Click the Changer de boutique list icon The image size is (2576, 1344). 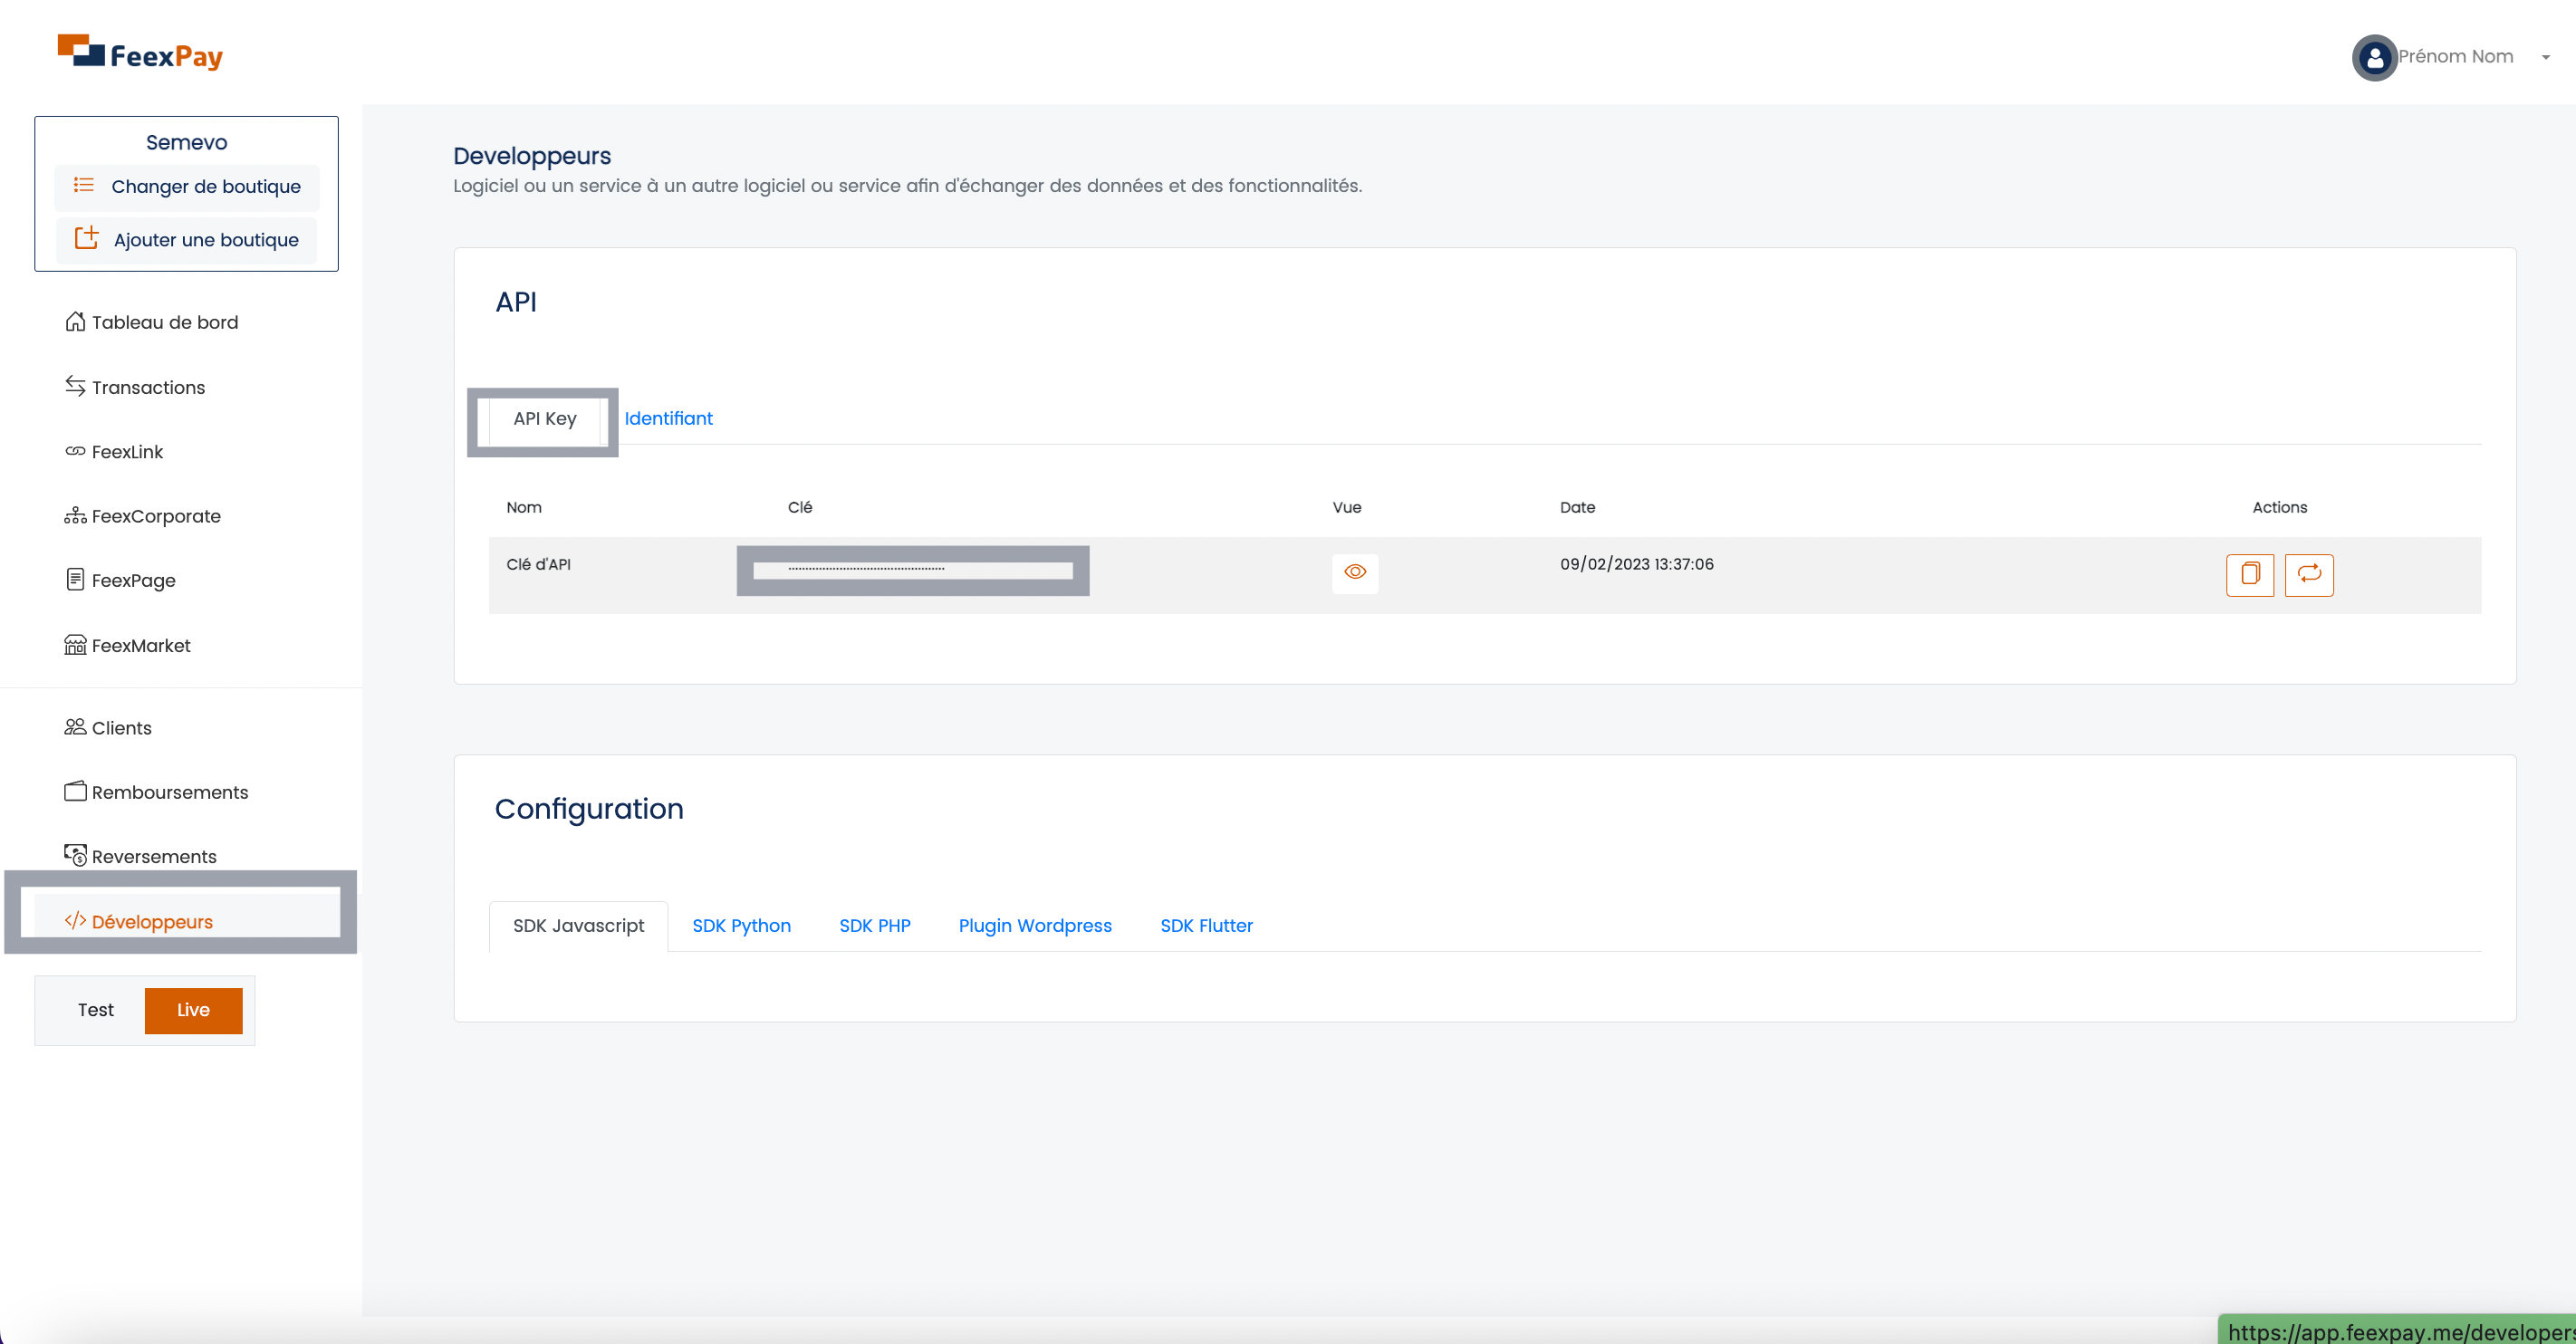click(x=84, y=186)
